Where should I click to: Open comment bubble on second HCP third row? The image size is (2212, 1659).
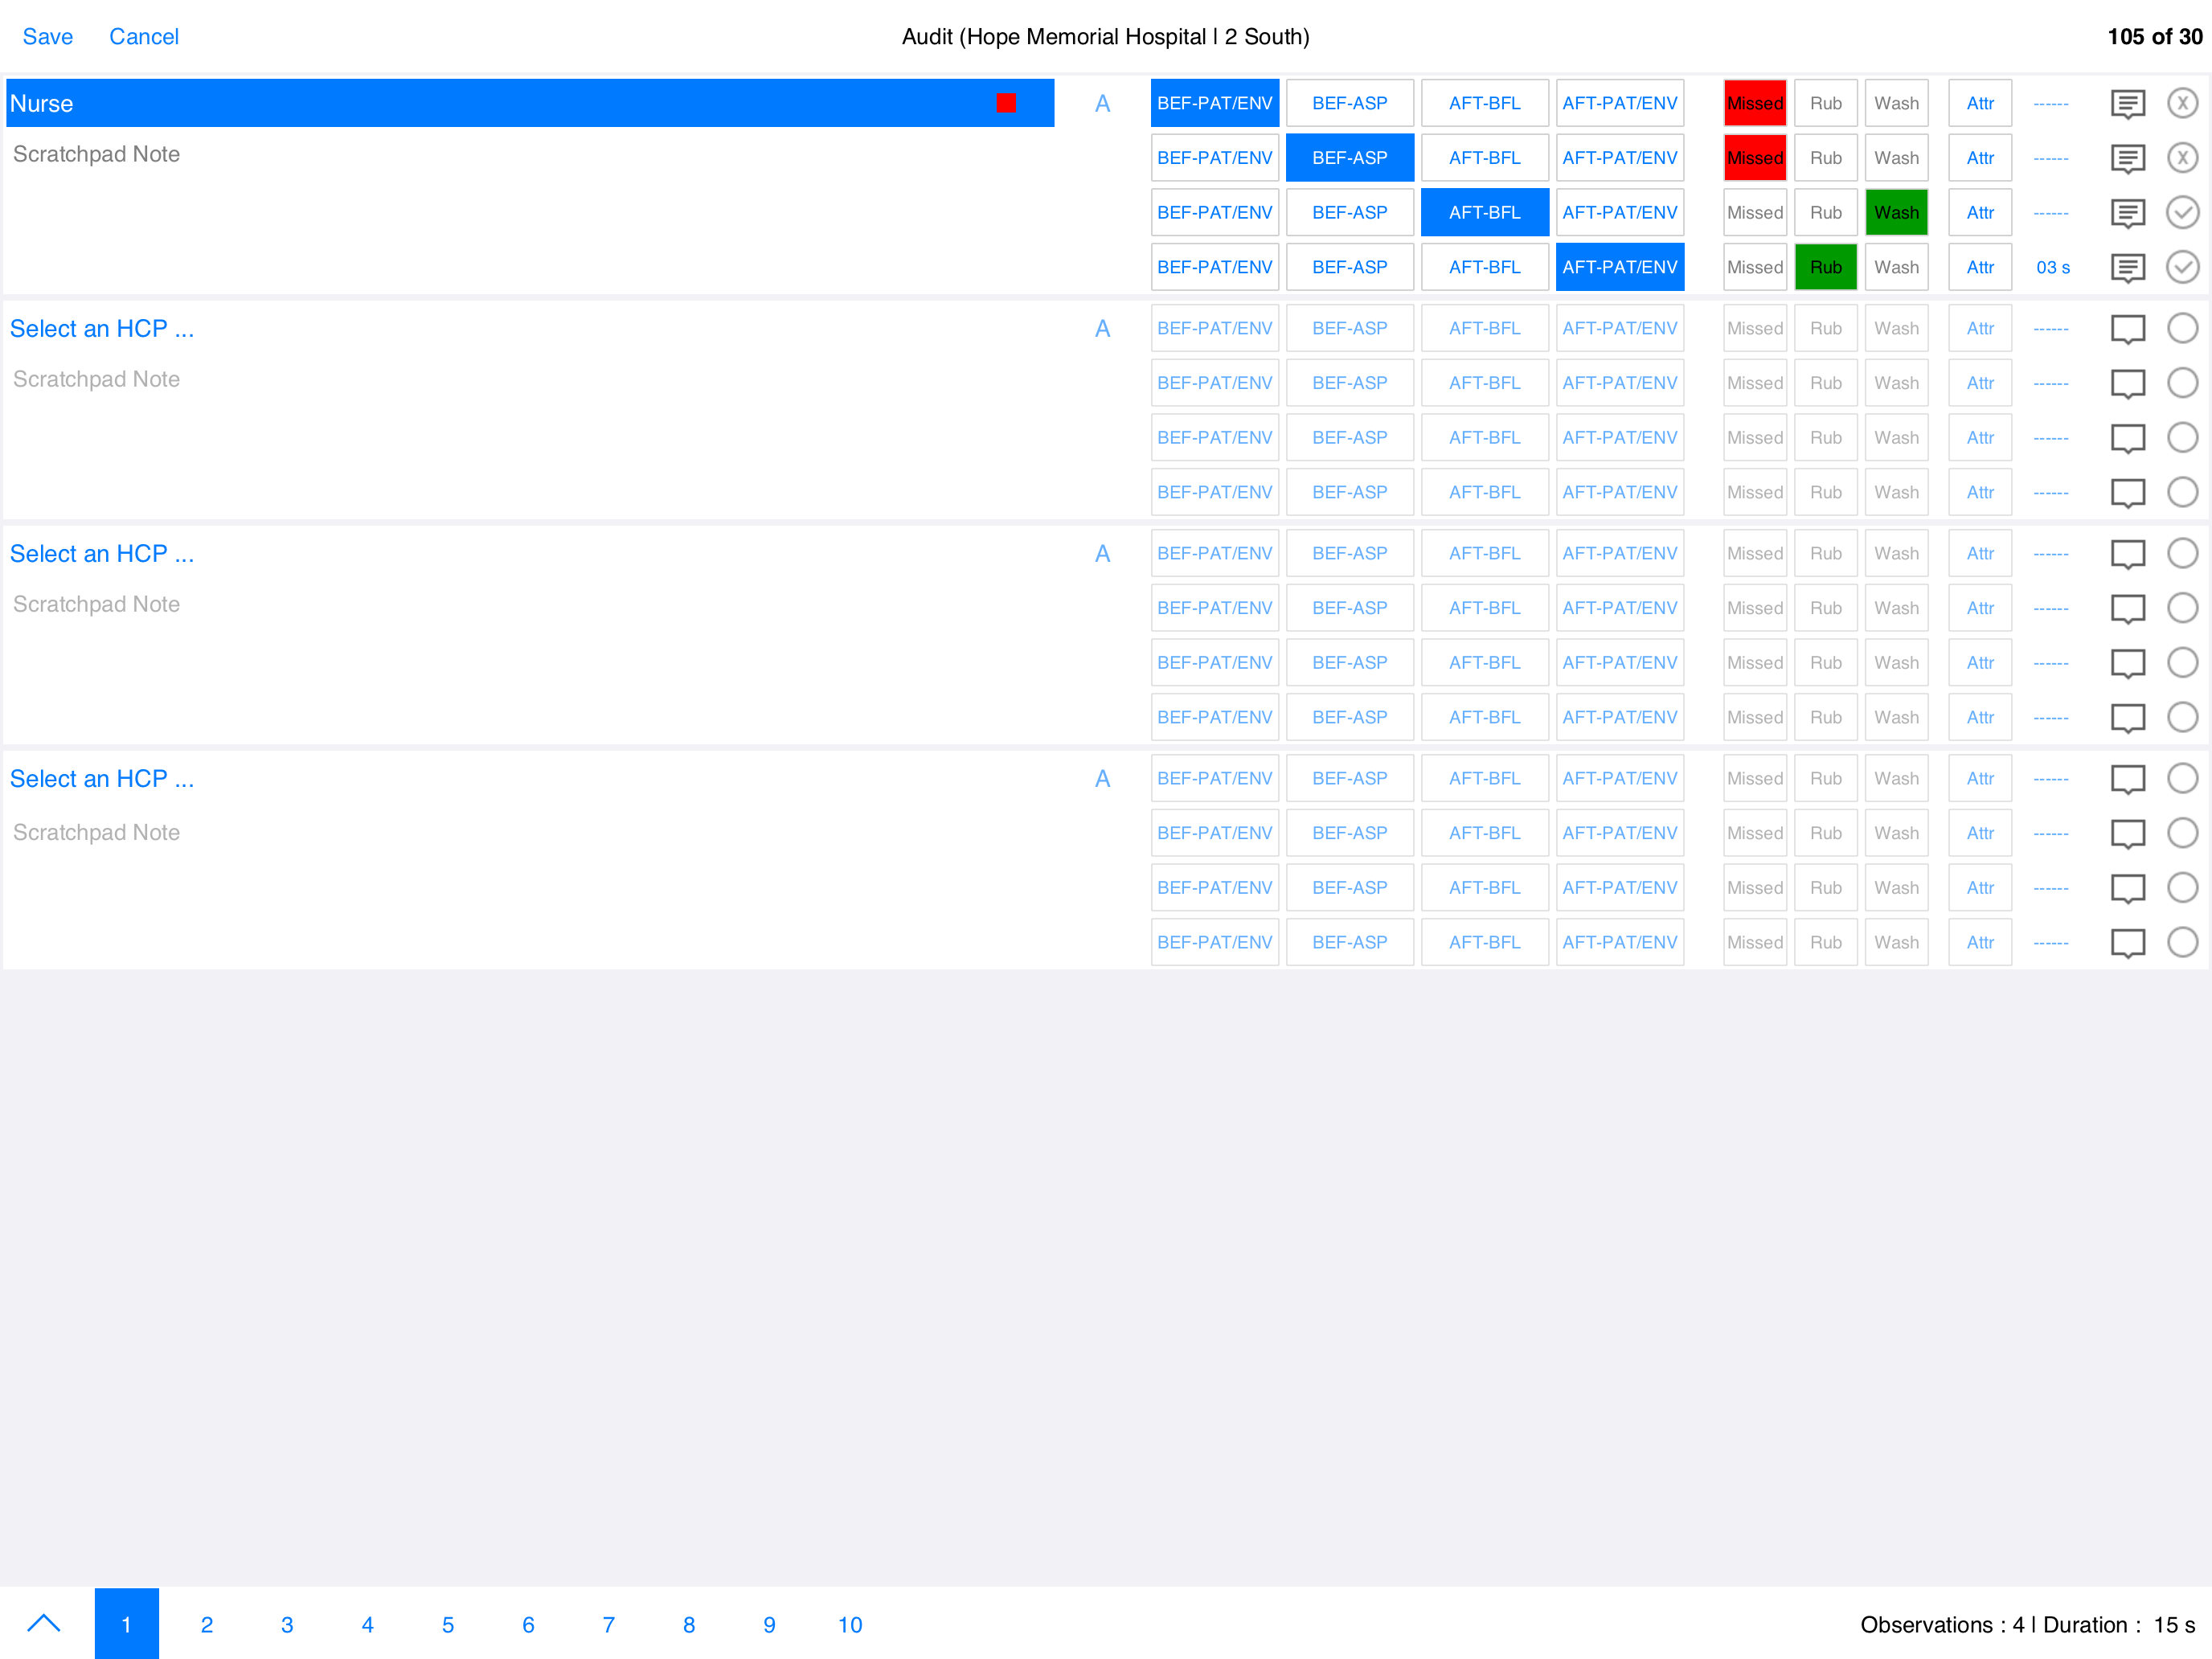click(2127, 438)
